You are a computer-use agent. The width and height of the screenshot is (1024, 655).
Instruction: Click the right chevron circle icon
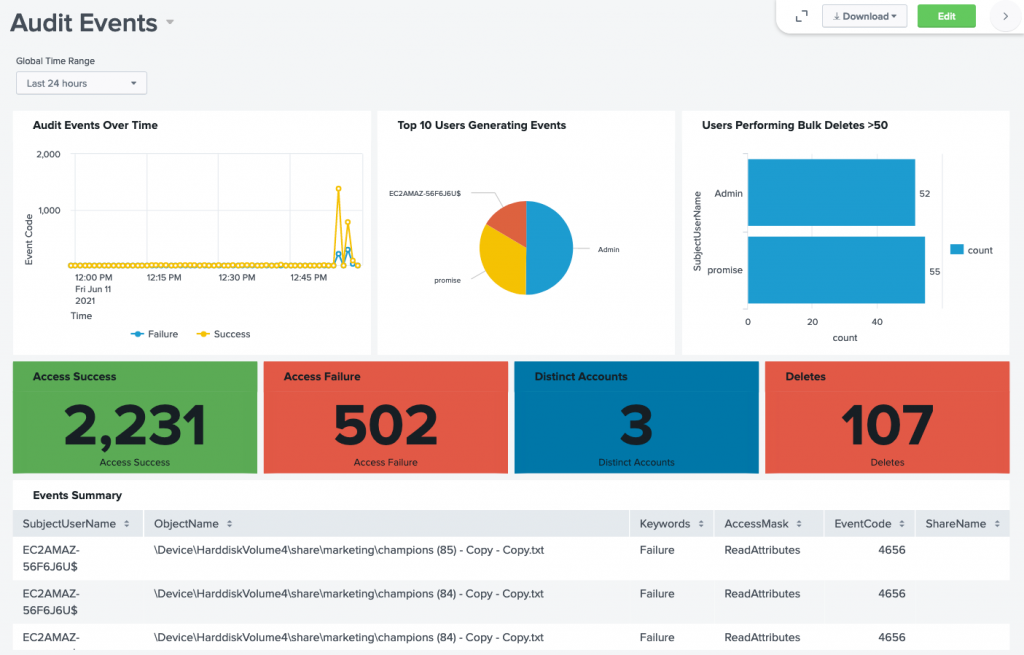[x=1006, y=16]
